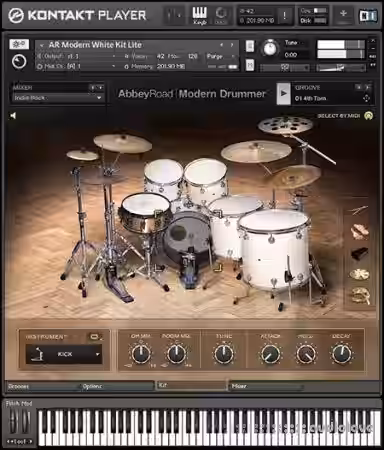Click the instrument close X button
Image resolution: width=384 pixels, height=450 pixels.
(x=373, y=41)
